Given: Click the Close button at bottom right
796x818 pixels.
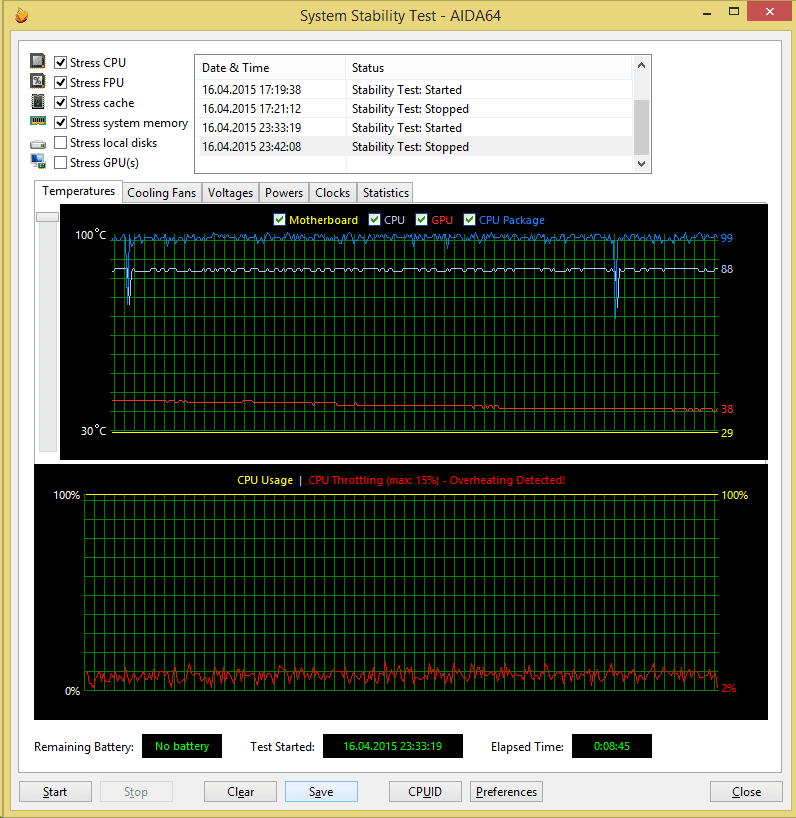Looking at the screenshot, I should coord(746,791).
